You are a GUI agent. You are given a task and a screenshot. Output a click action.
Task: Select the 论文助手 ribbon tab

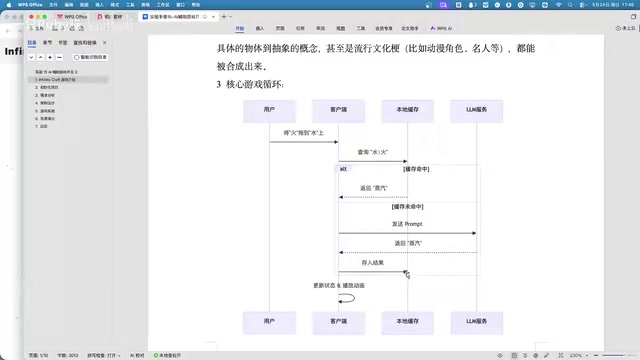[410, 29]
